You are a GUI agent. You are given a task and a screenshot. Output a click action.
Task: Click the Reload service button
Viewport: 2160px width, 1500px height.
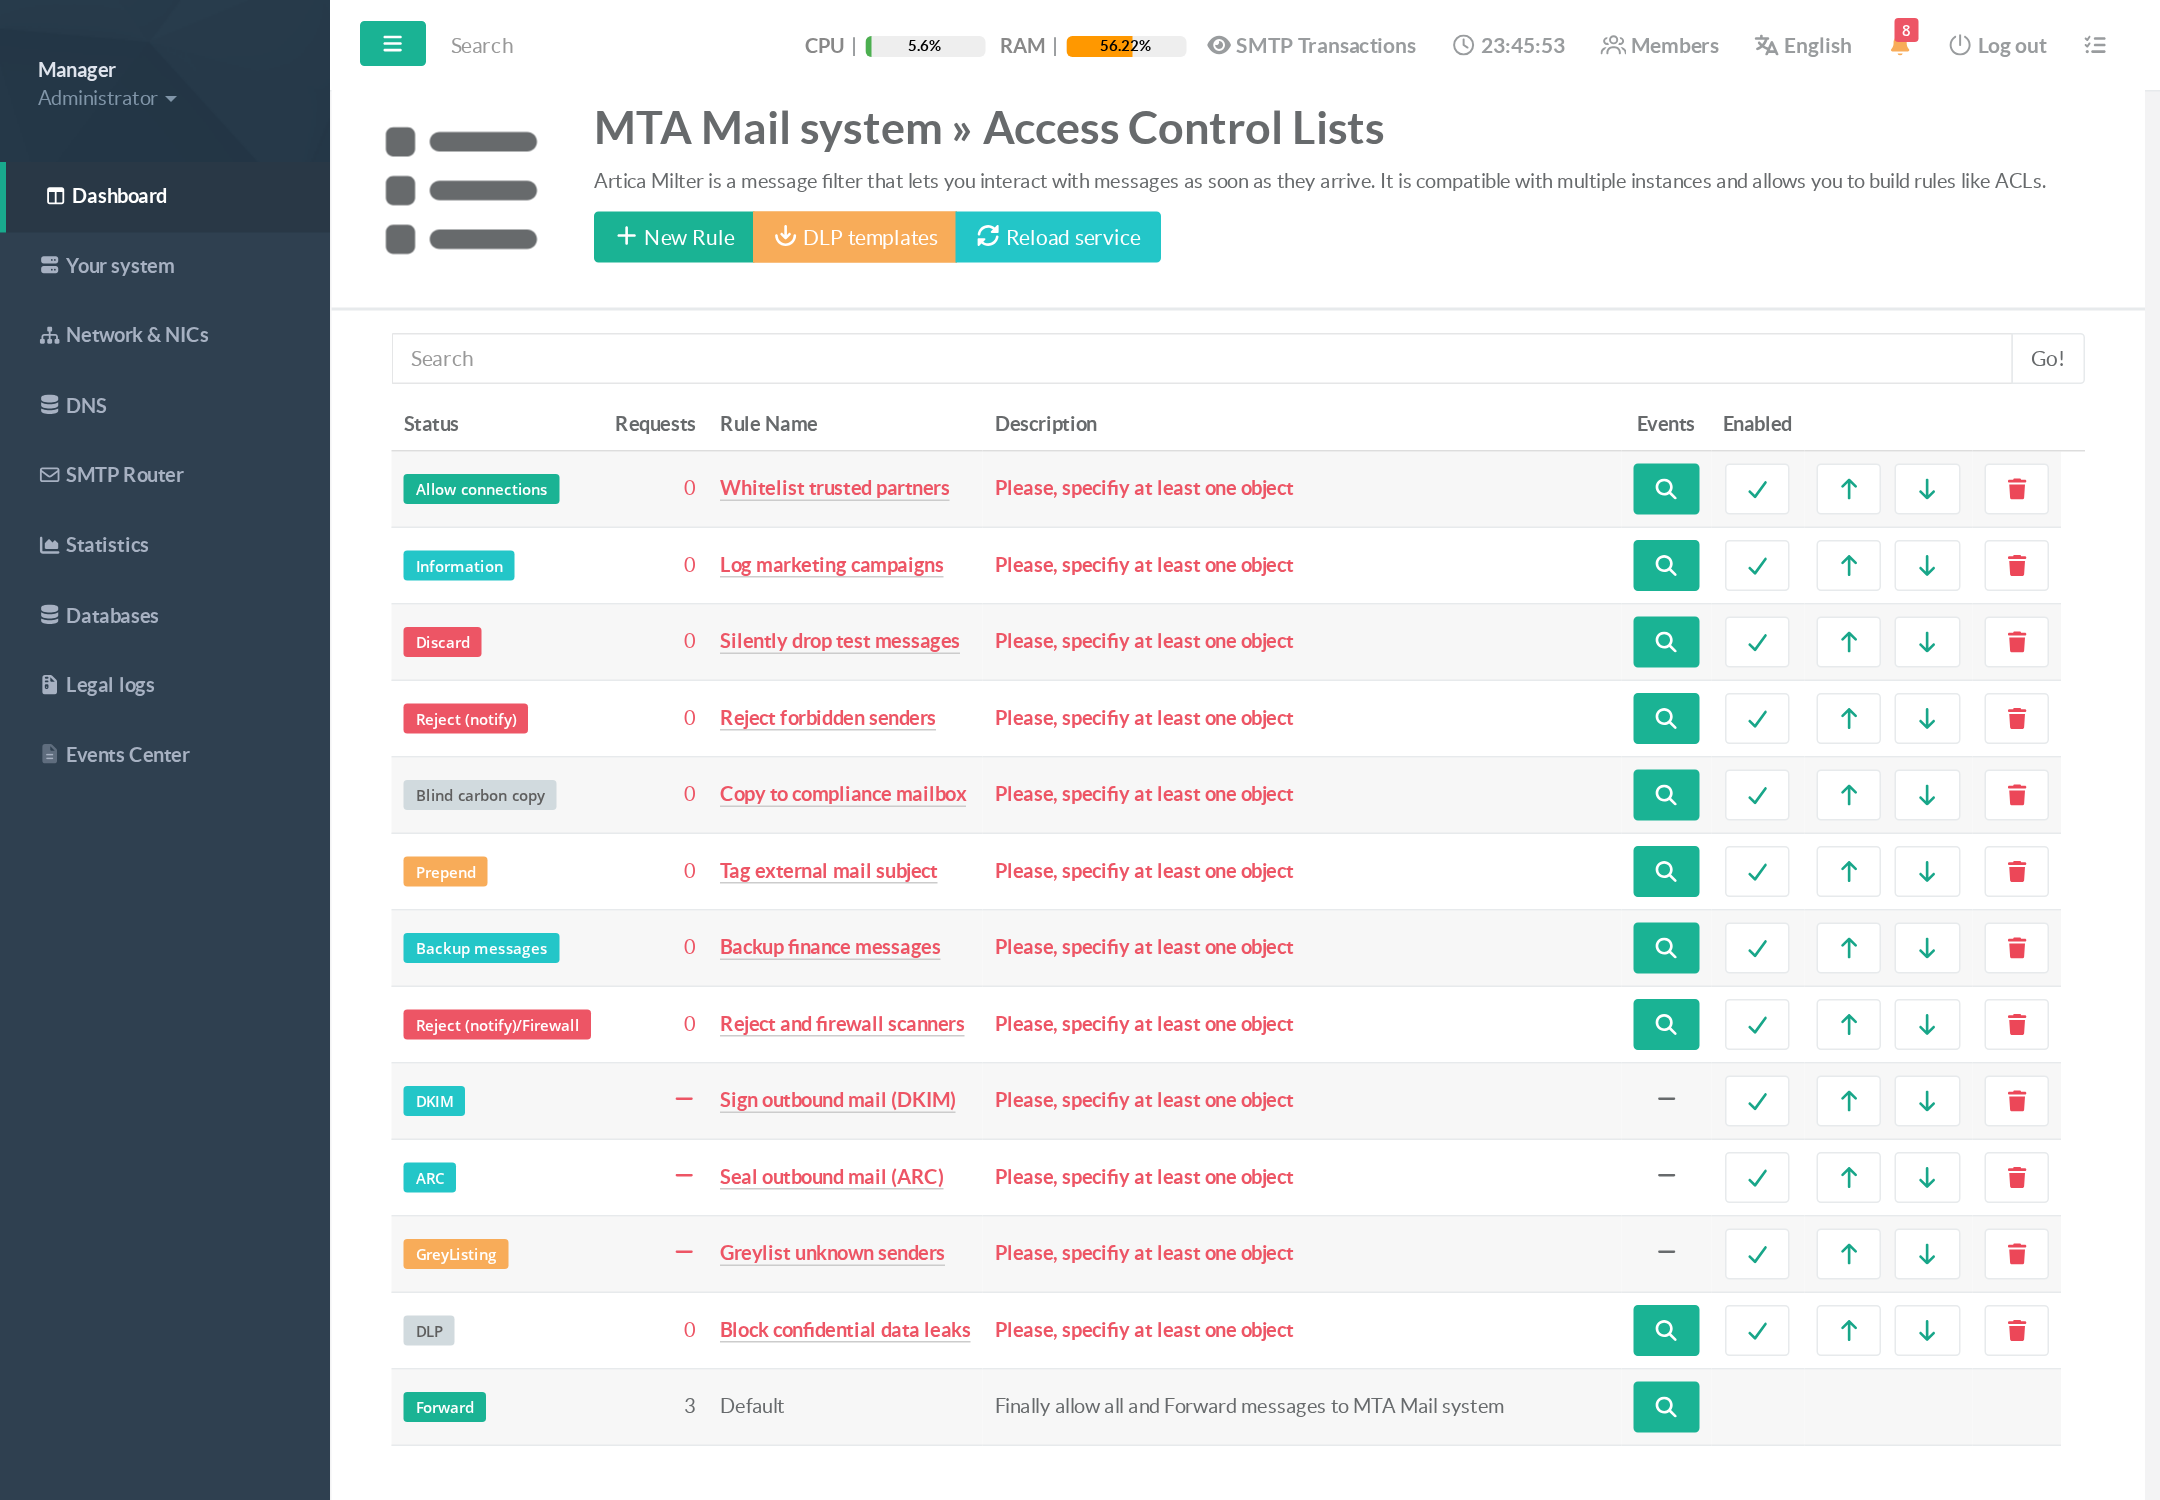[1058, 237]
